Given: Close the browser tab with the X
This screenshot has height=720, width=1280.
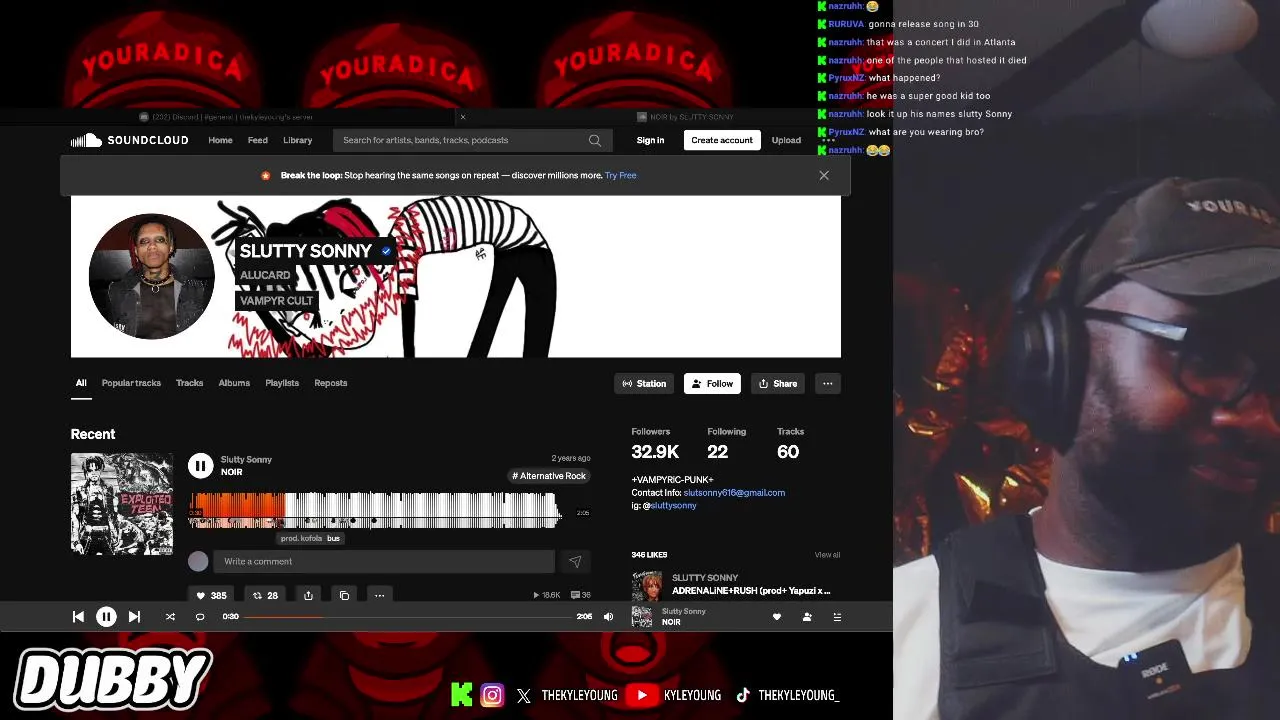Looking at the screenshot, I should coord(462,117).
